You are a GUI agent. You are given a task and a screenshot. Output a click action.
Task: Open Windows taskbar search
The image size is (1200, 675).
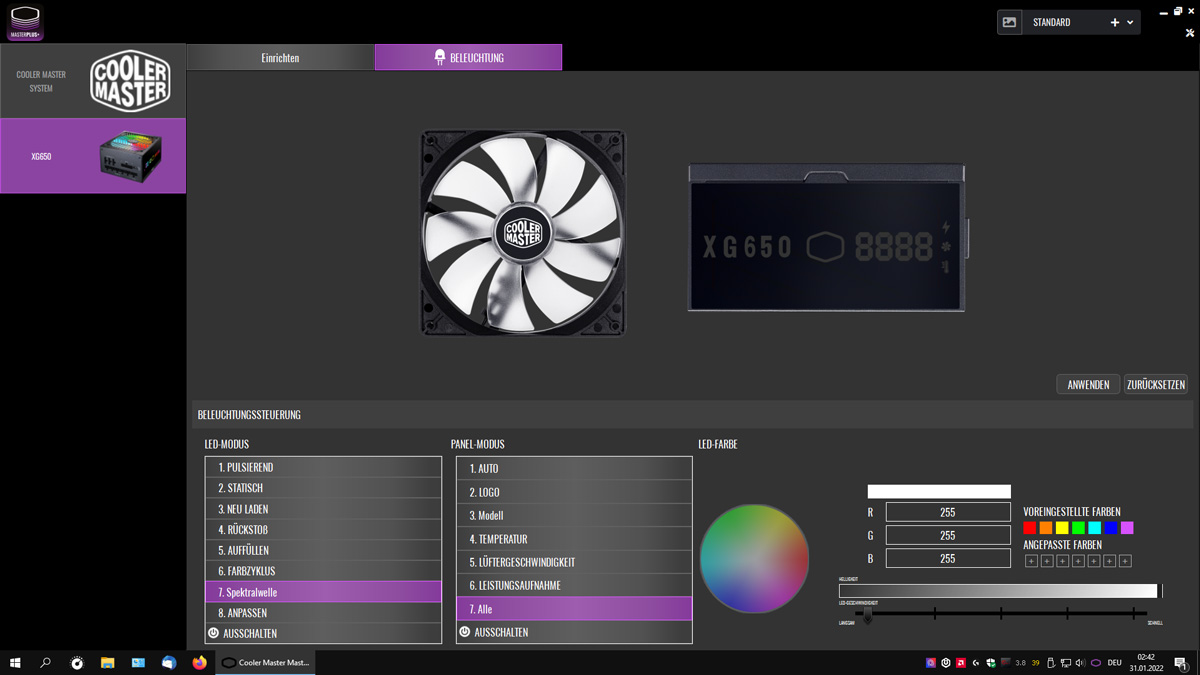coord(45,662)
